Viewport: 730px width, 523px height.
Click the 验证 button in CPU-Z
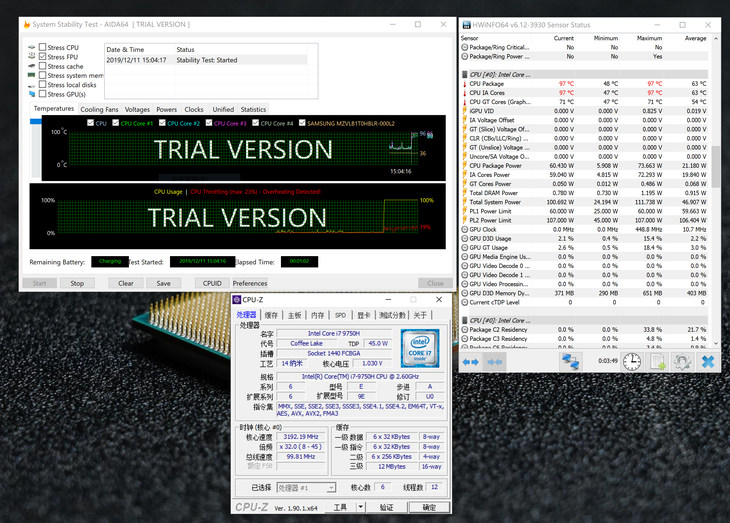pyautogui.click(x=386, y=507)
